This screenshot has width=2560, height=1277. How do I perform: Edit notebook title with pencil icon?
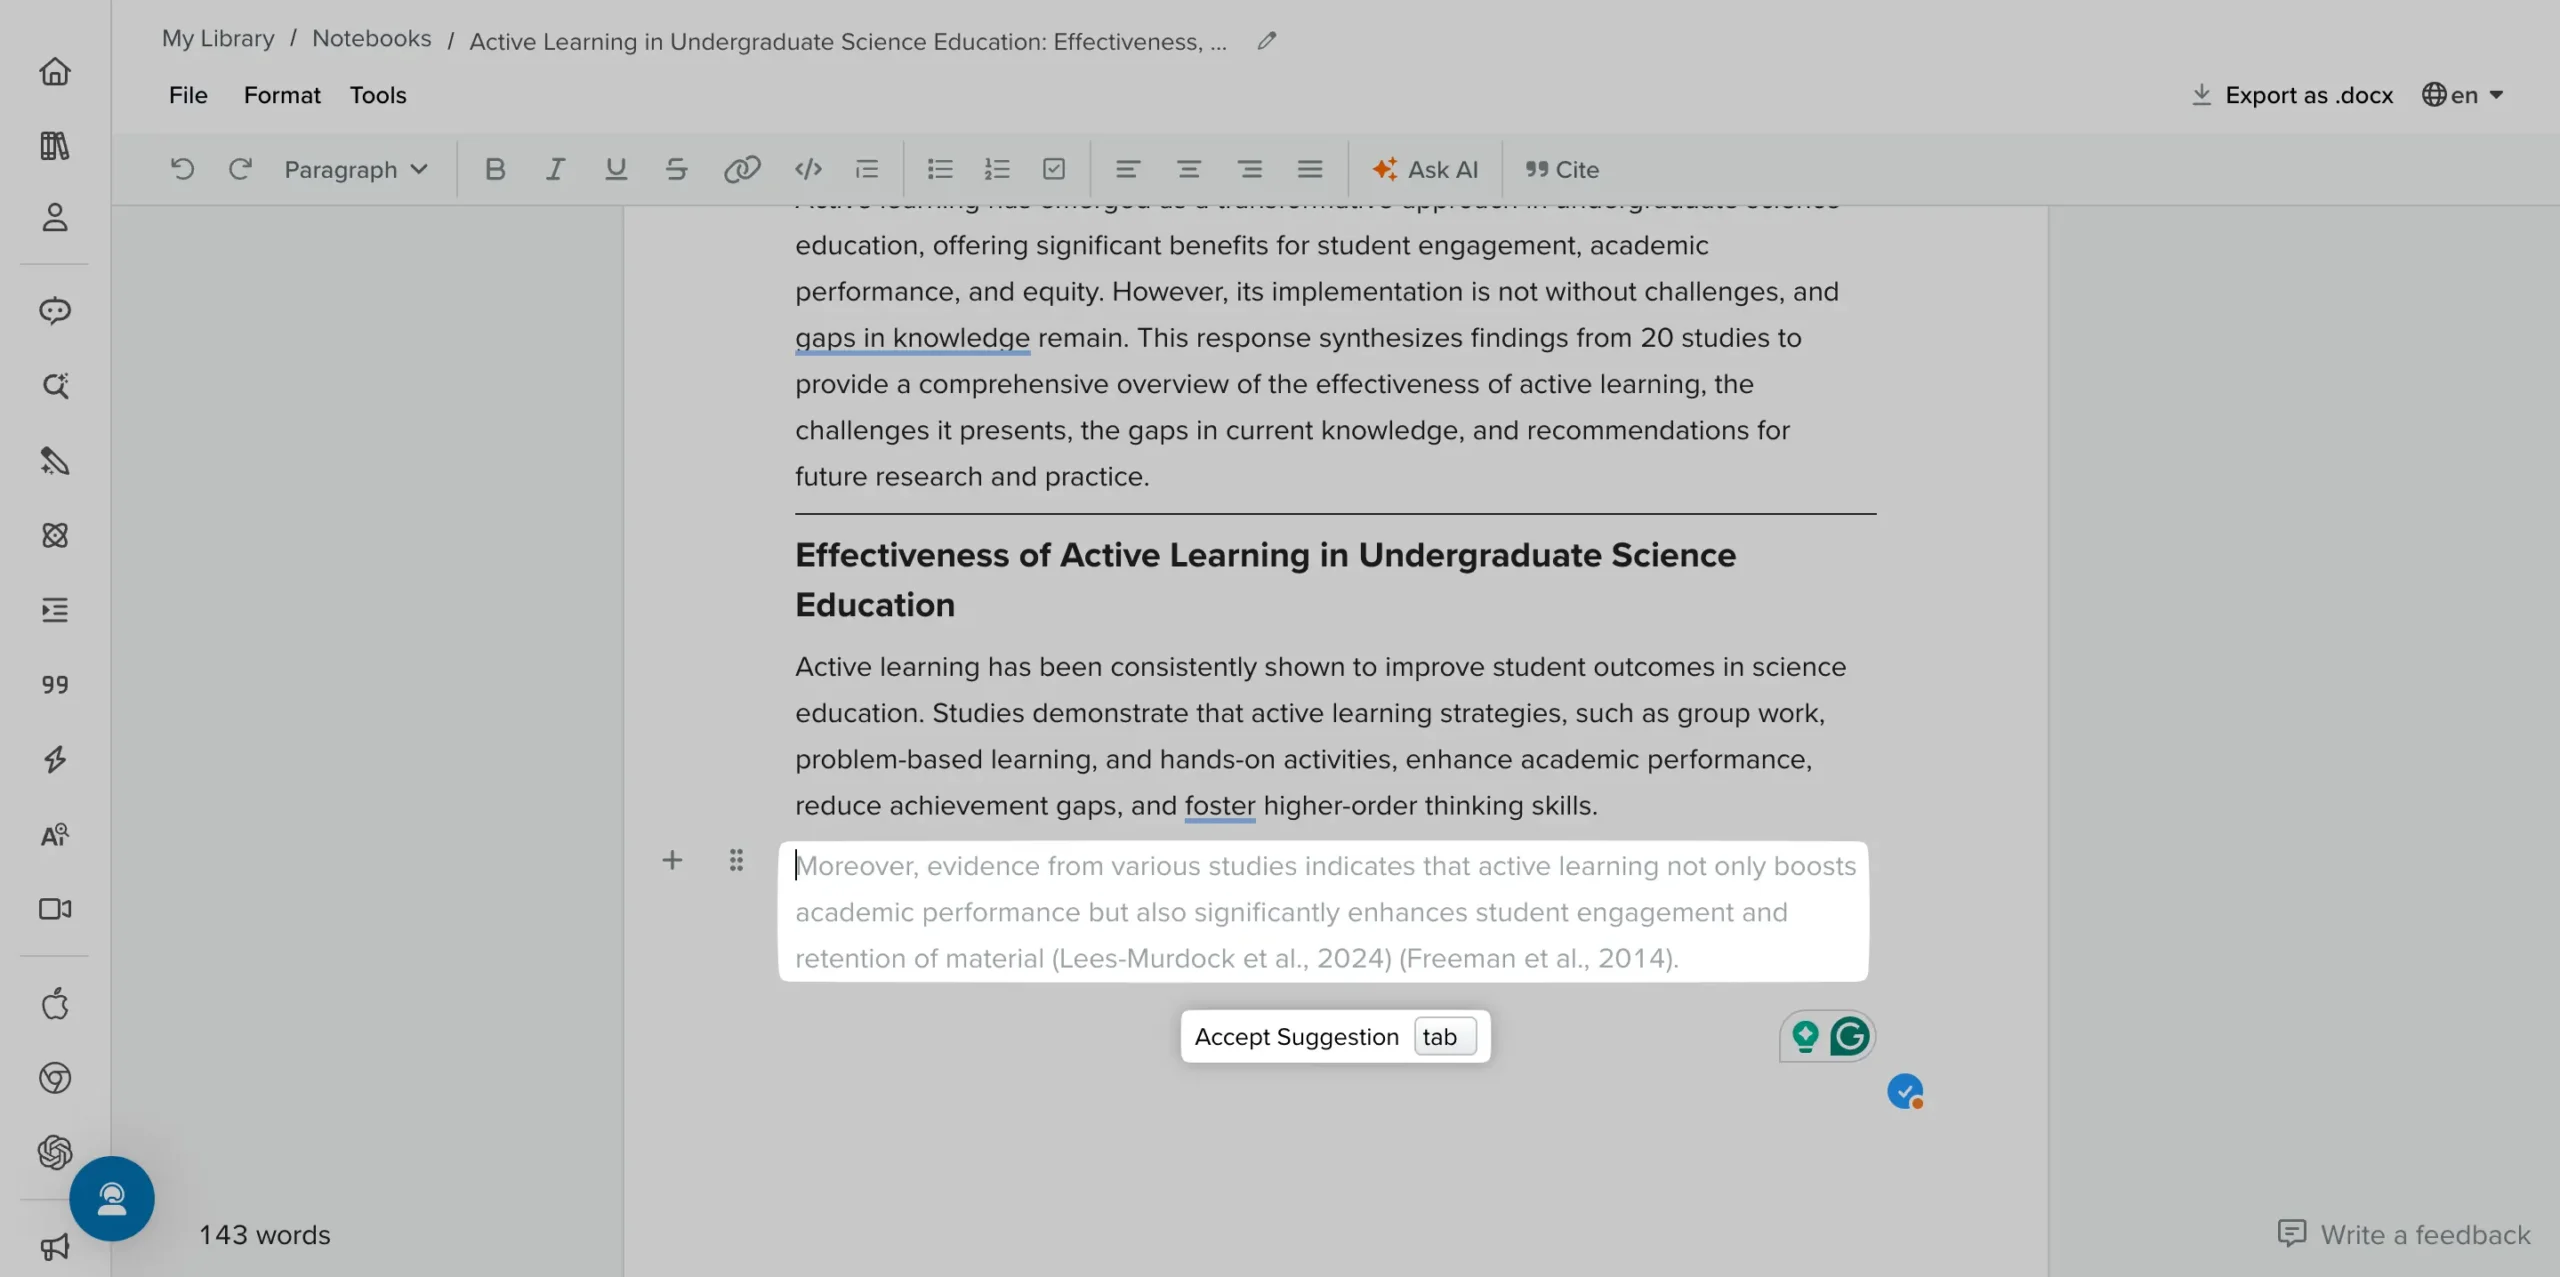pyautogui.click(x=1267, y=41)
